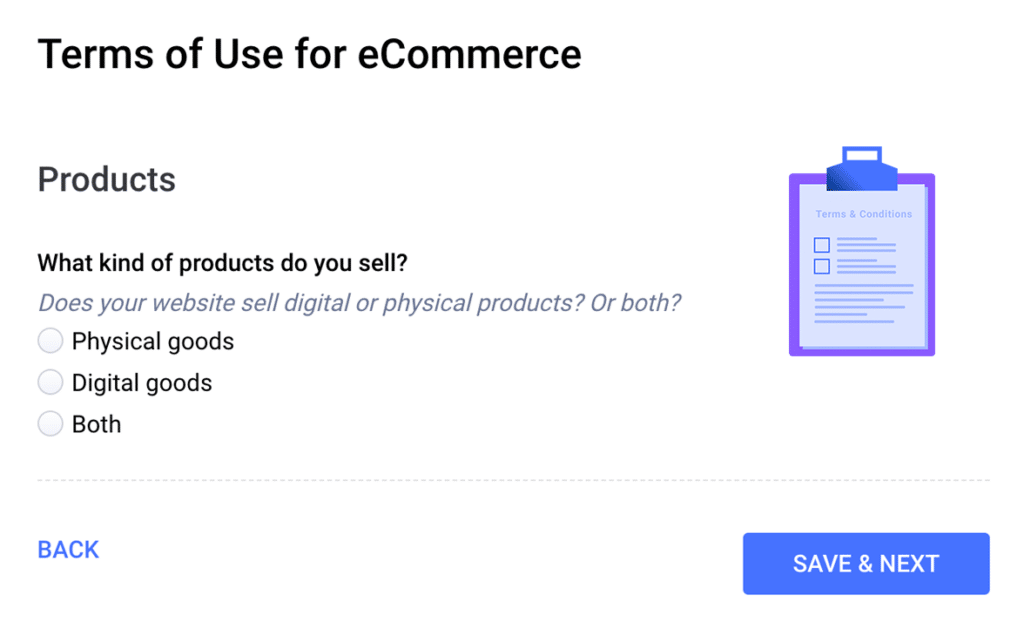Click the blue clip atop the clipboard
This screenshot has width=1024, height=622.
(861, 169)
